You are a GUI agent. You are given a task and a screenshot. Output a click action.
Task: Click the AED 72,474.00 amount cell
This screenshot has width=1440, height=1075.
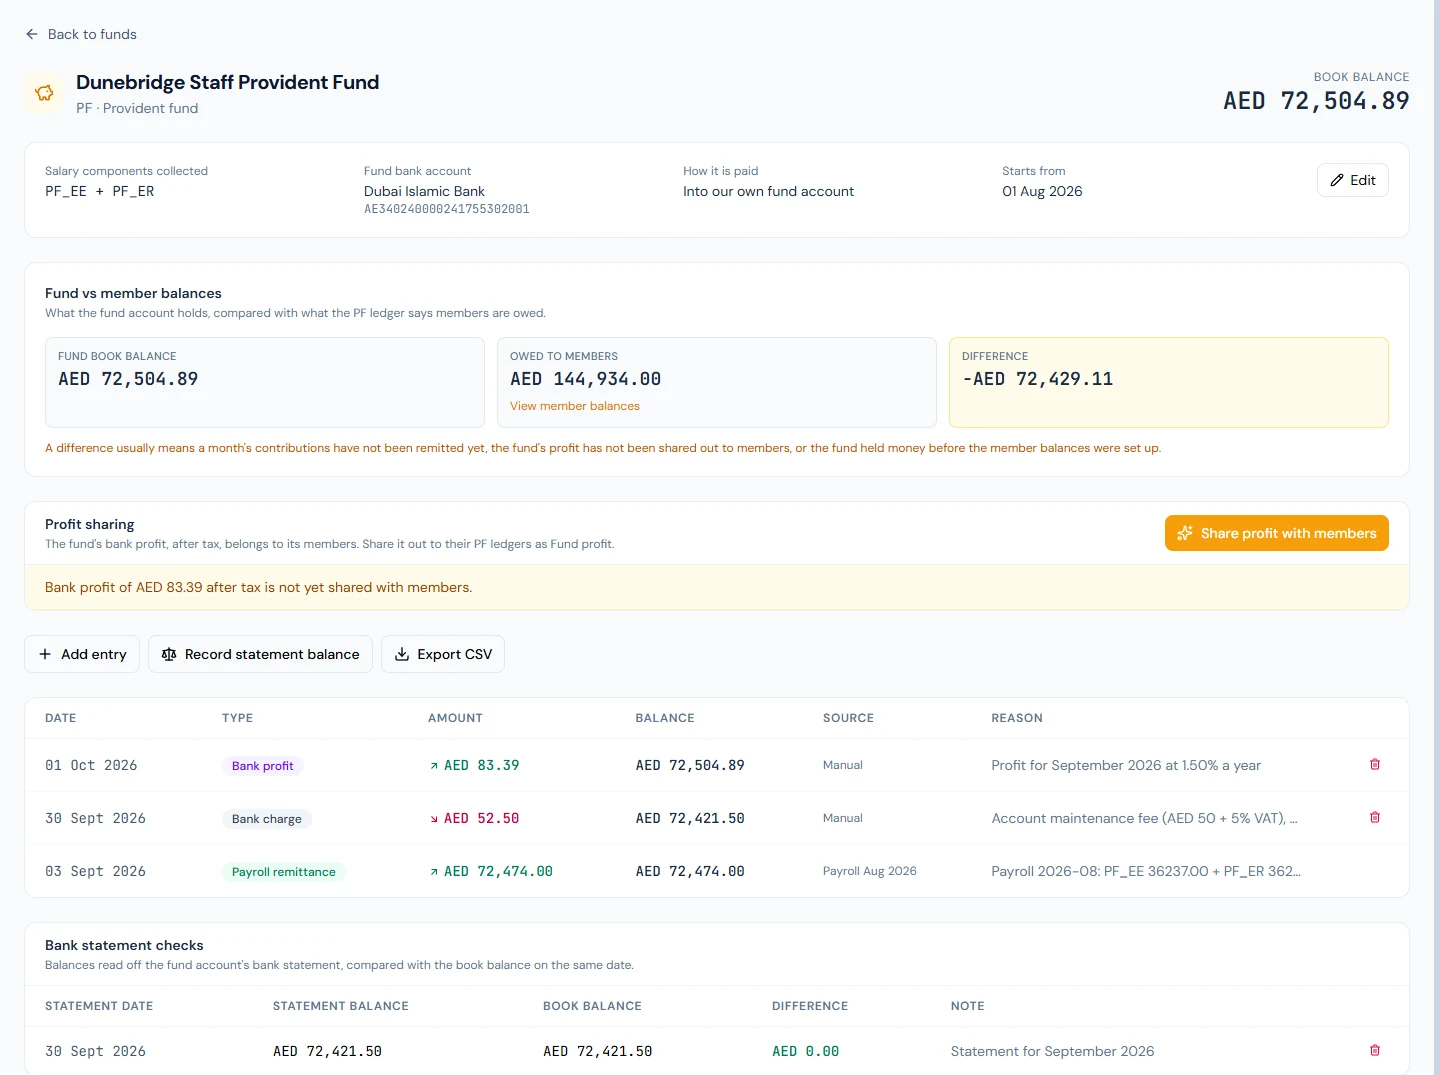(x=491, y=871)
